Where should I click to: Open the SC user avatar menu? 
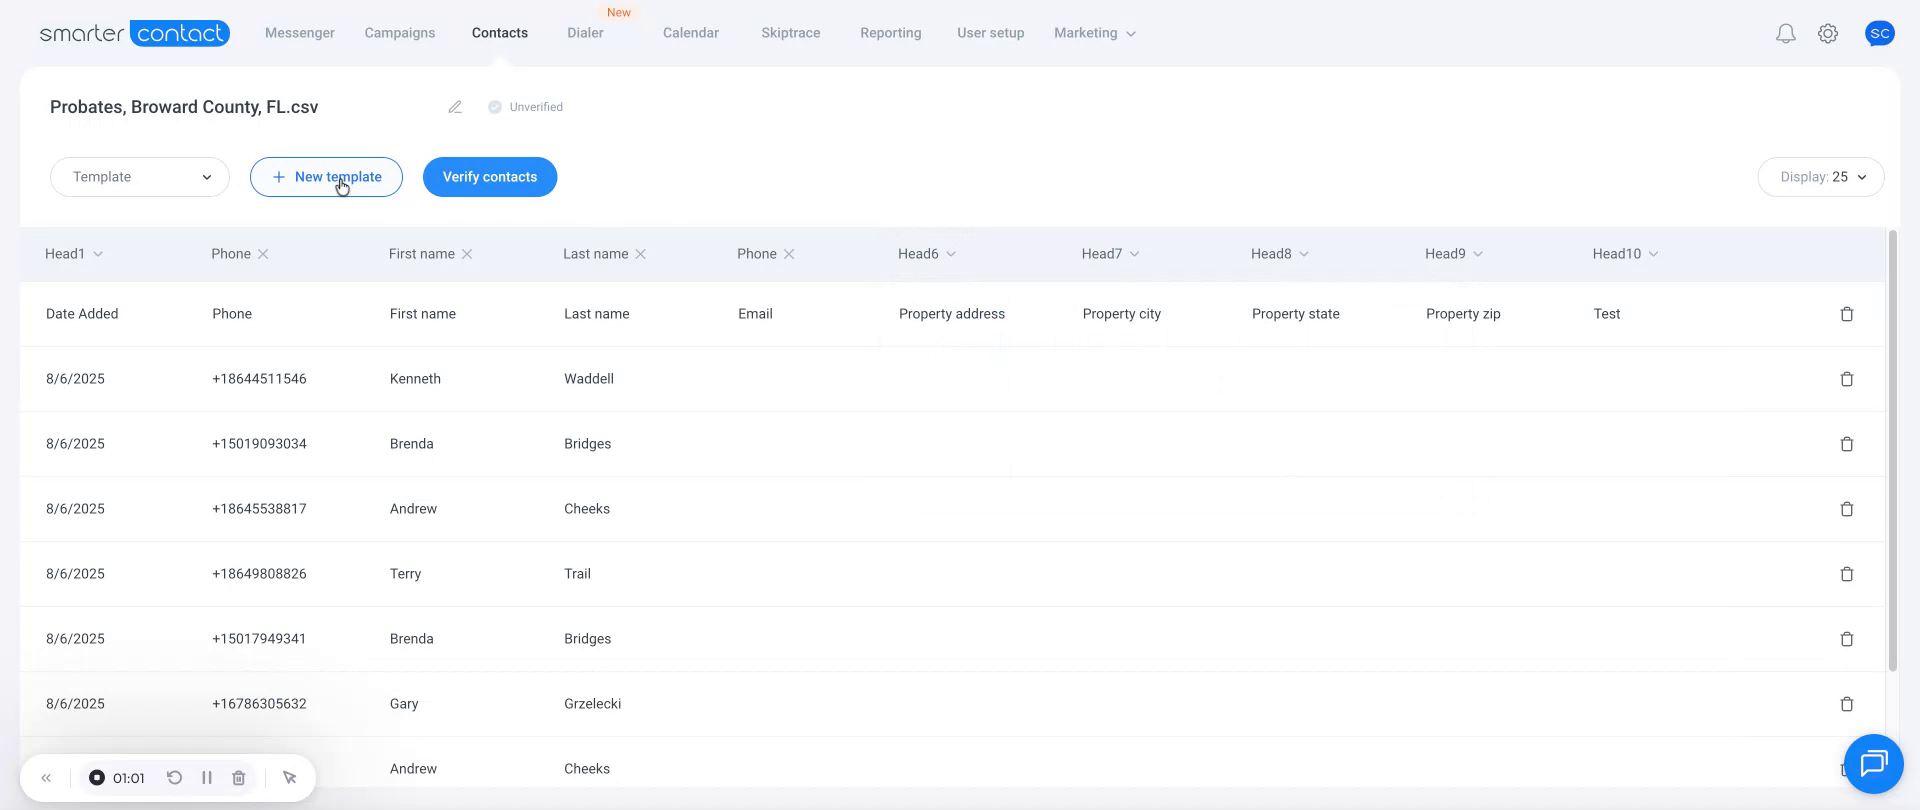tap(1880, 33)
